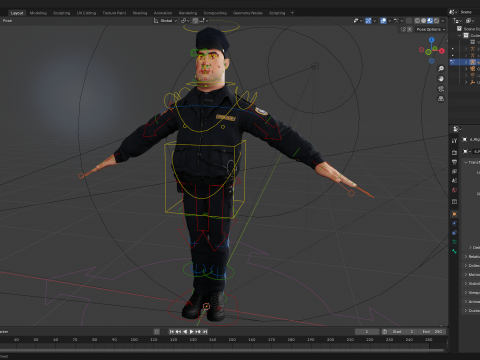The height and width of the screenshot is (360, 480).
Task: Open the Armature data properties tab
Action: click(454, 242)
